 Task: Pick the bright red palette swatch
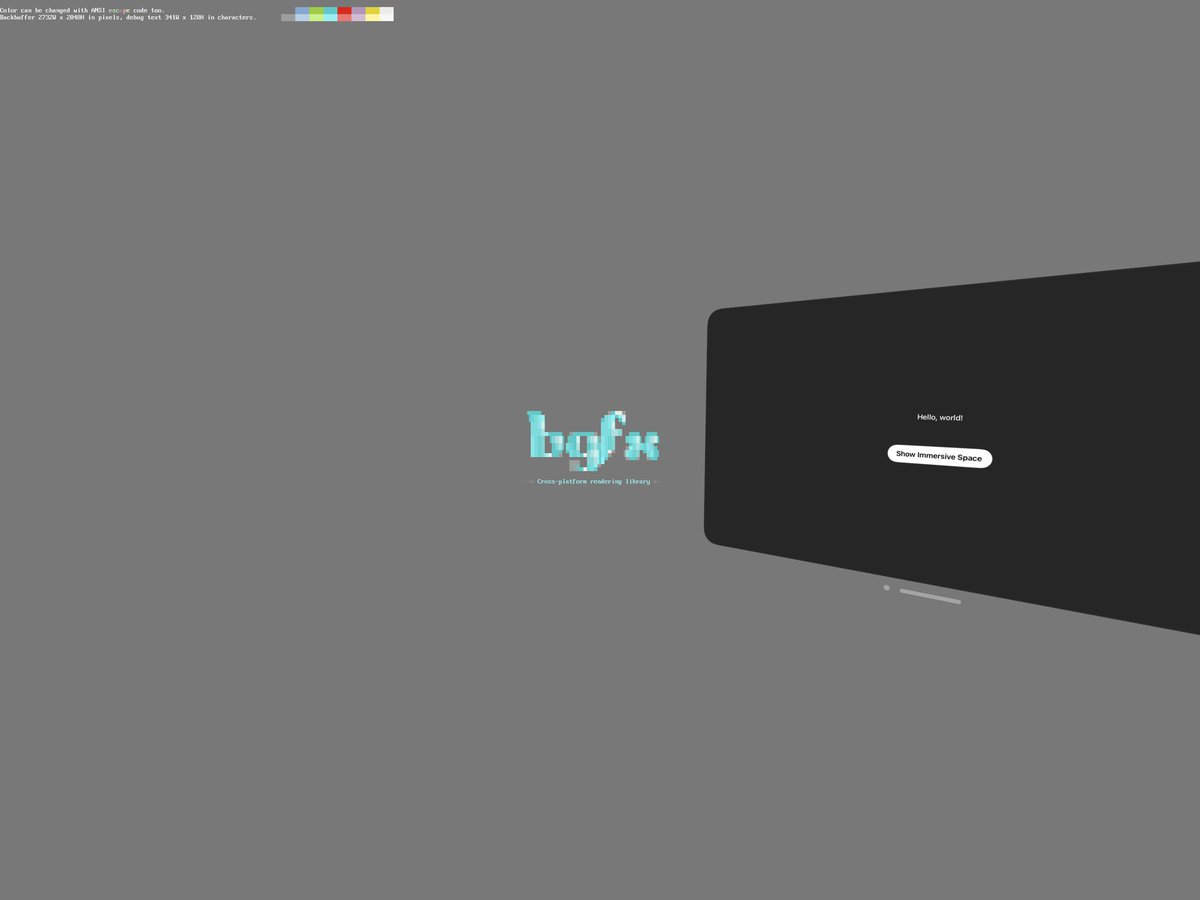(x=344, y=10)
